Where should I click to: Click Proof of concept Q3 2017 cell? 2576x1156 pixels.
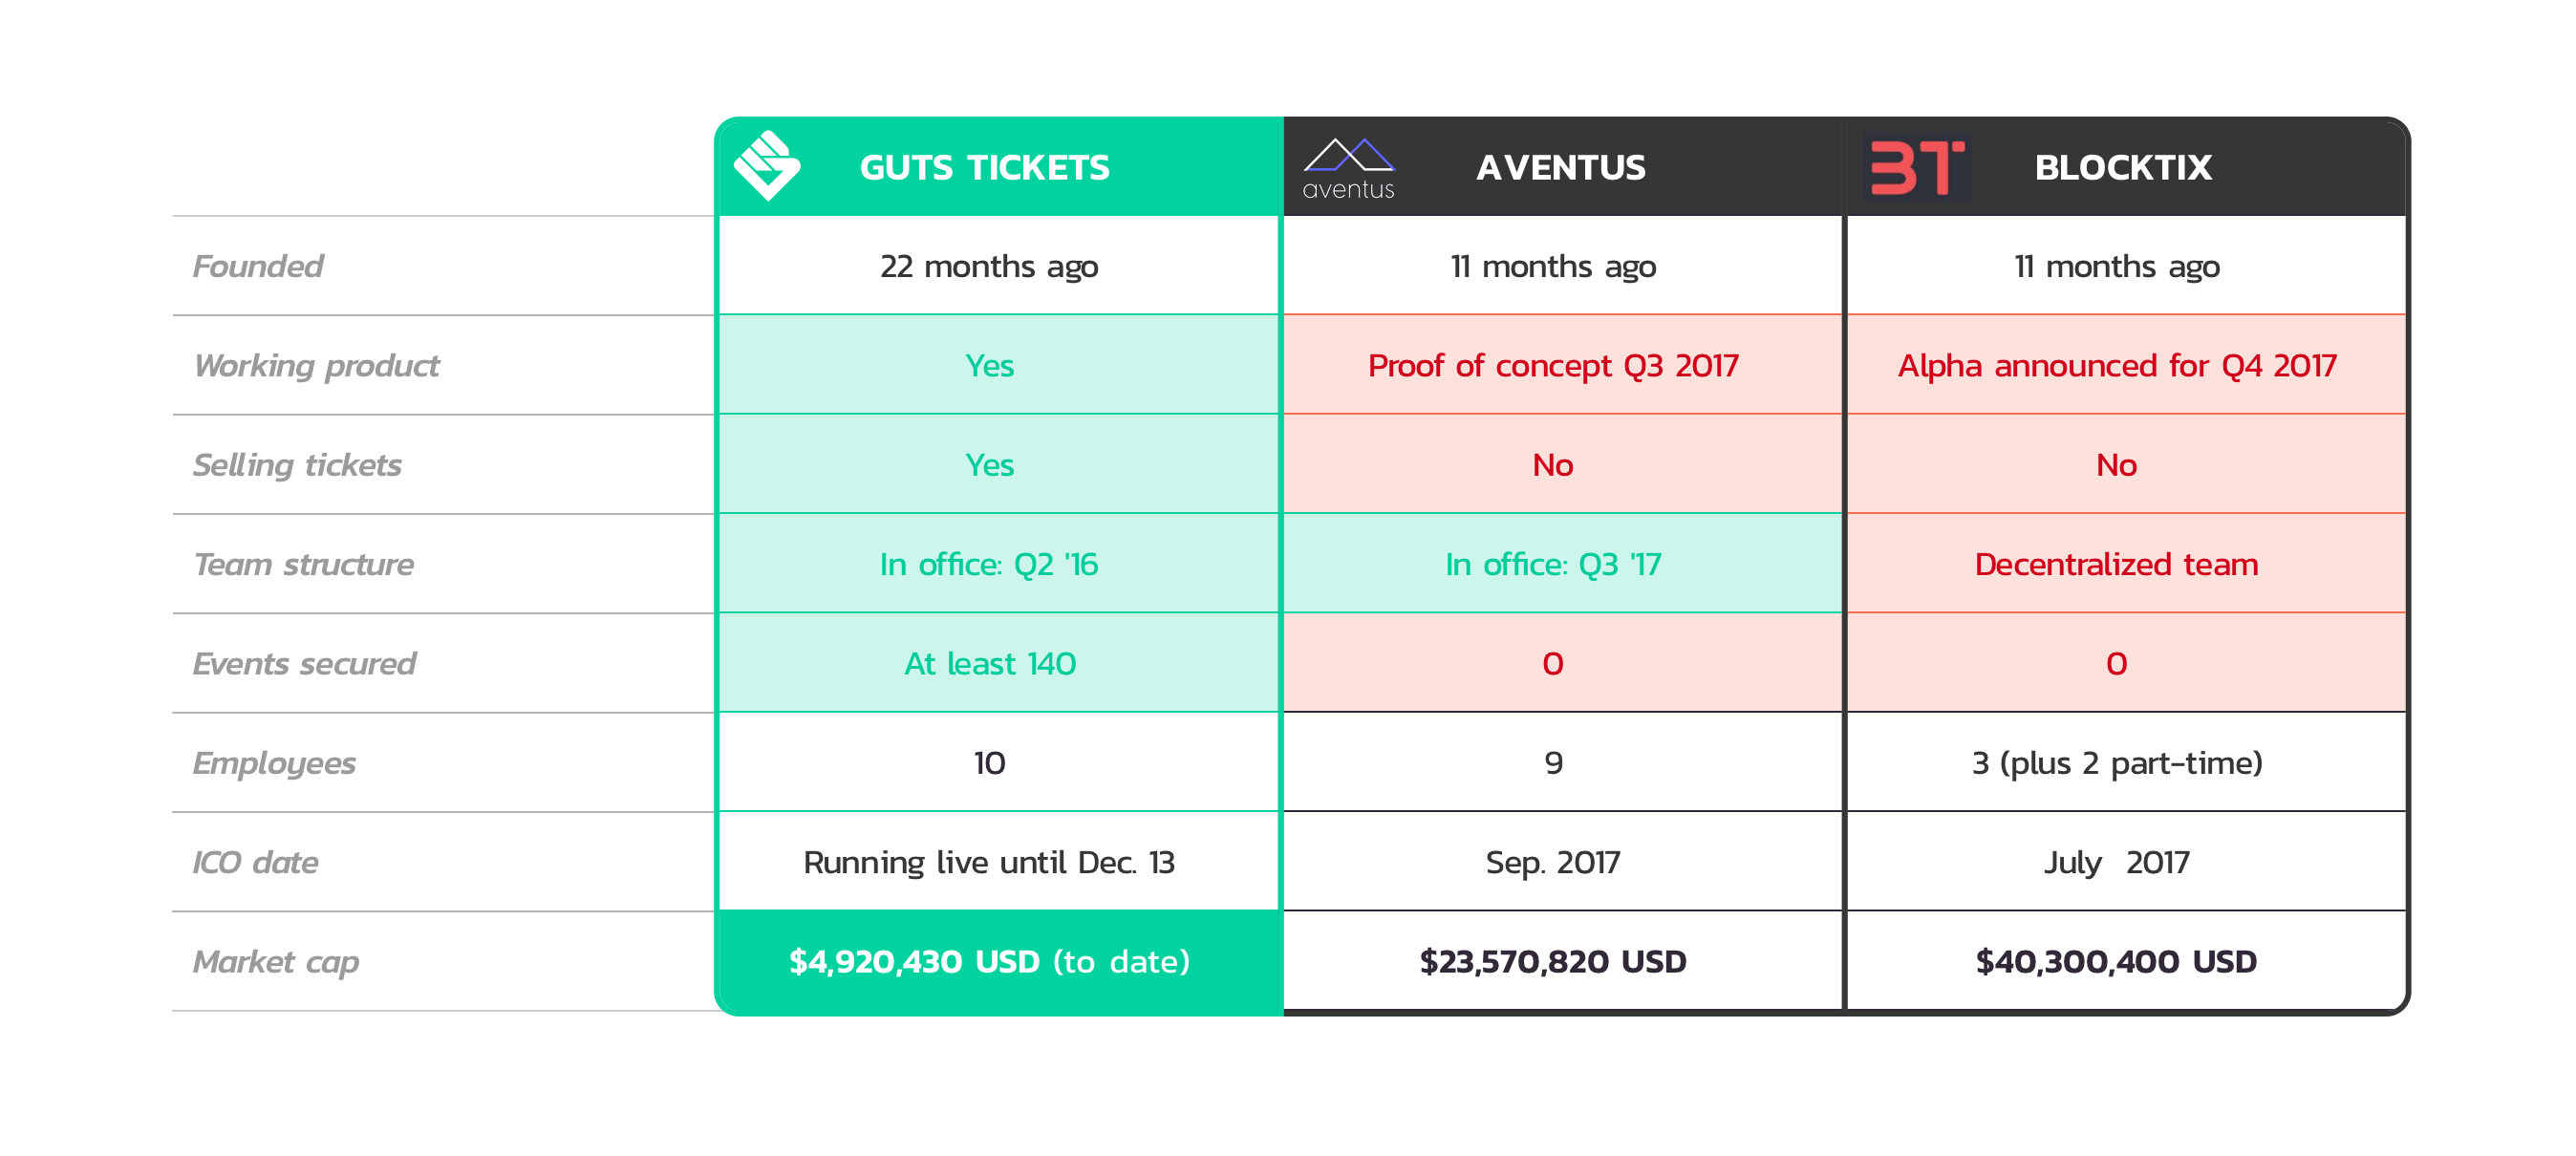point(1562,365)
